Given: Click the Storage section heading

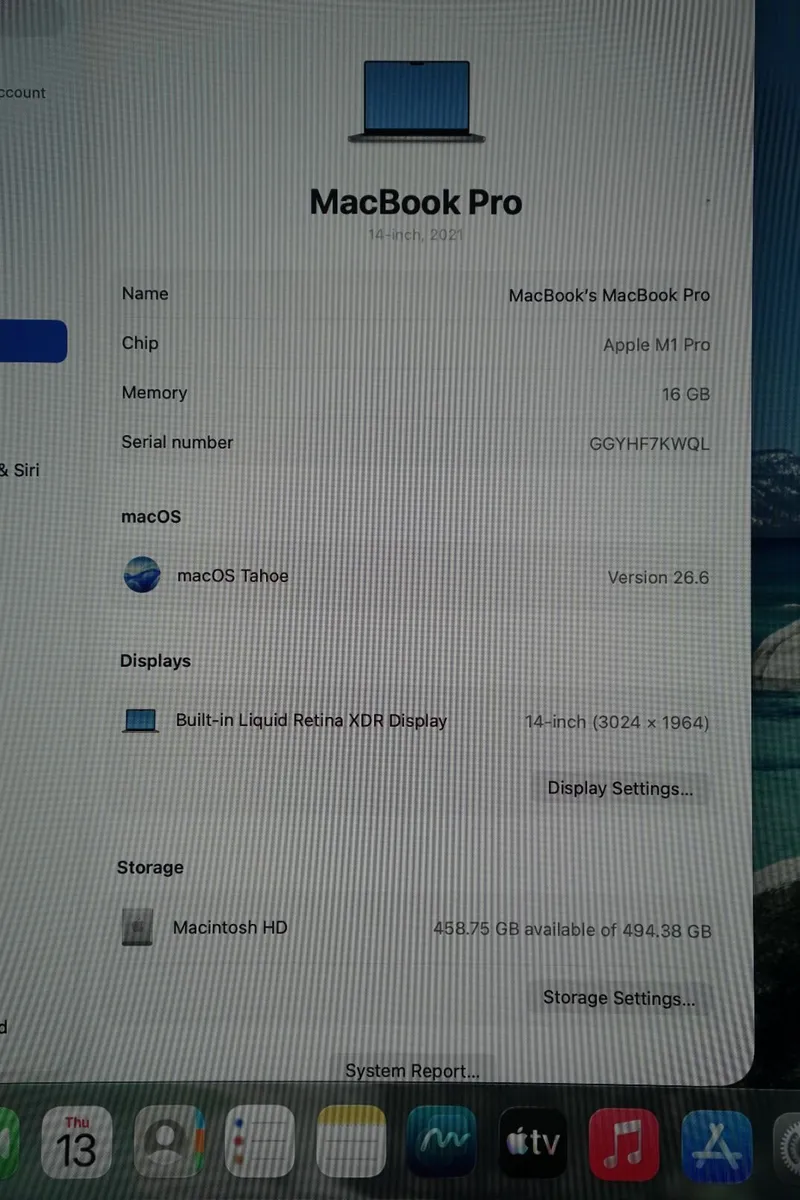Looking at the screenshot, I should point(150,868).
